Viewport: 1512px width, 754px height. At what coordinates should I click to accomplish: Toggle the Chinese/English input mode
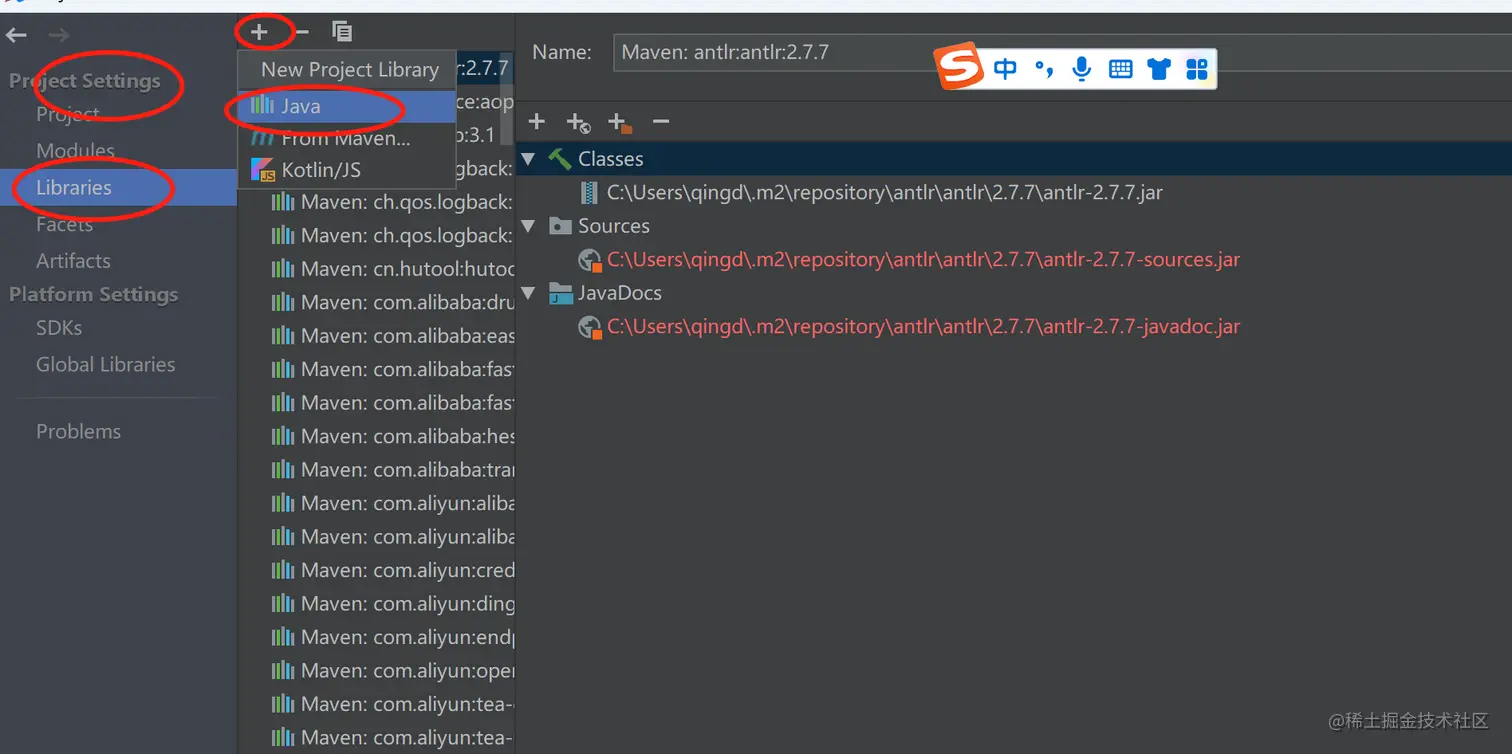click(1005, 68)
